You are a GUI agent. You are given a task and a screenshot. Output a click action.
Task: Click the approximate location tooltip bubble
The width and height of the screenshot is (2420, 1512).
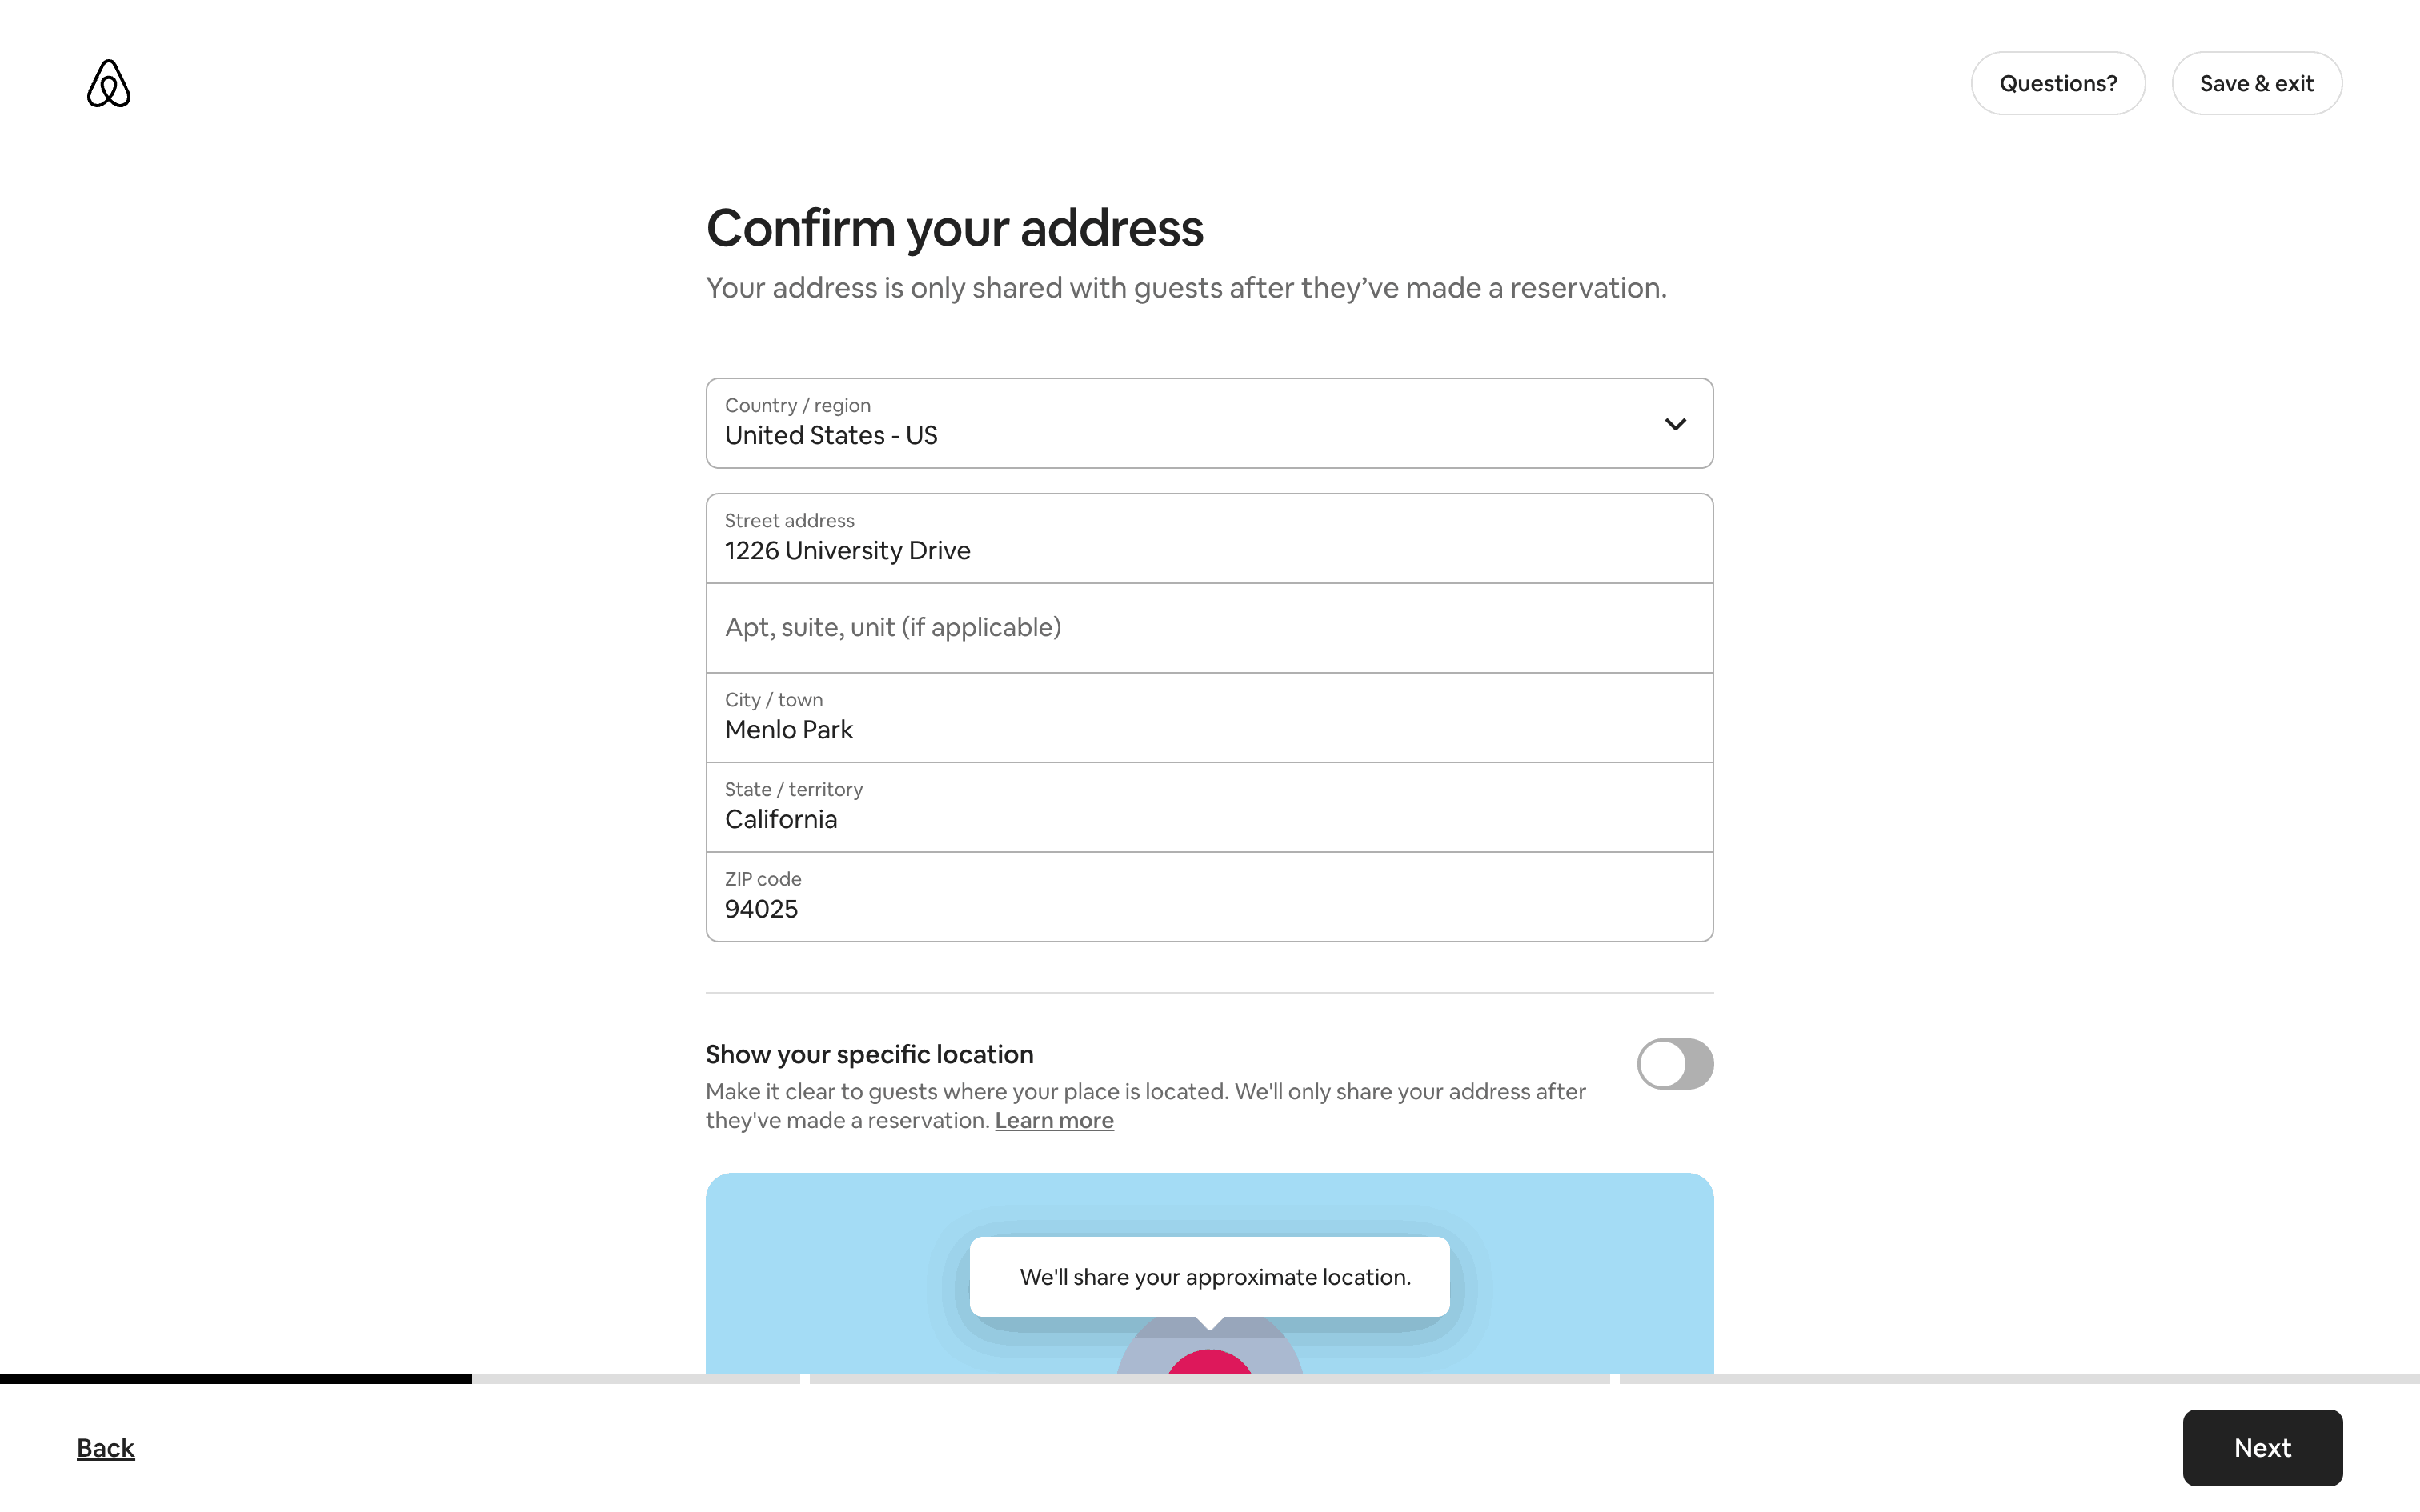[1209, 1277]
